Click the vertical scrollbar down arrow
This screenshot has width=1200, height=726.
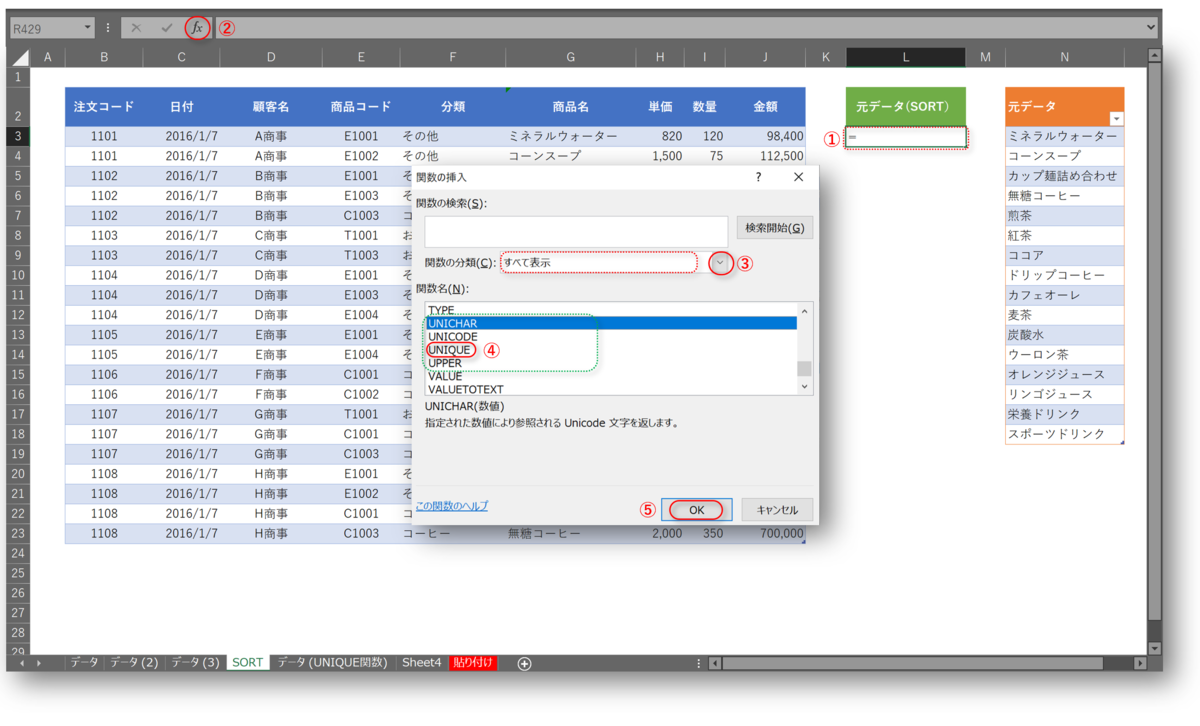[x=1155, y=648]
